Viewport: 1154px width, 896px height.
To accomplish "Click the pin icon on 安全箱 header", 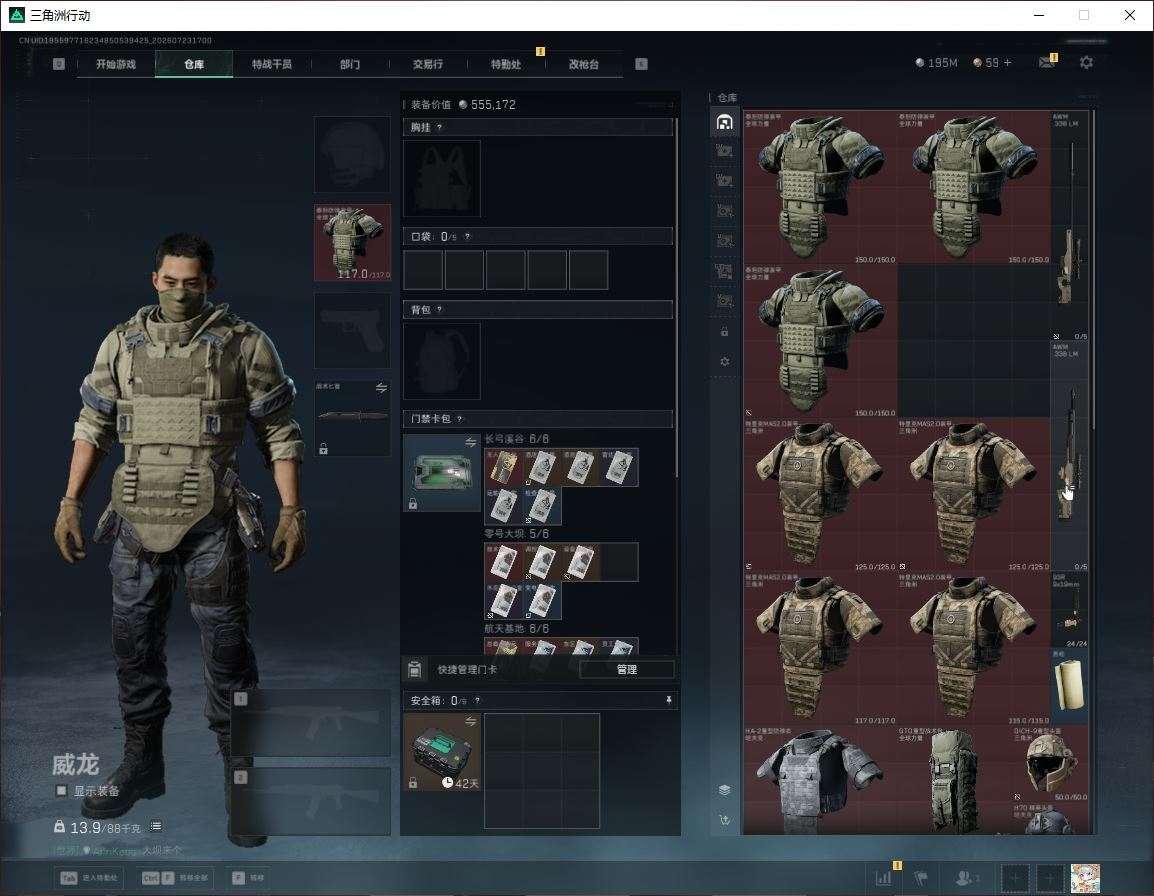I will 668,700.
